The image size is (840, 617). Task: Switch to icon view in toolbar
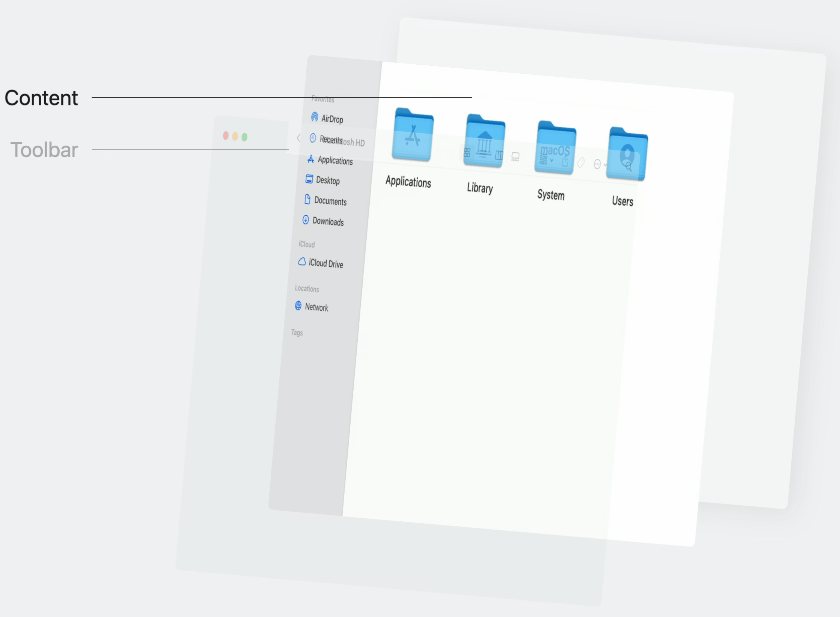467,153
